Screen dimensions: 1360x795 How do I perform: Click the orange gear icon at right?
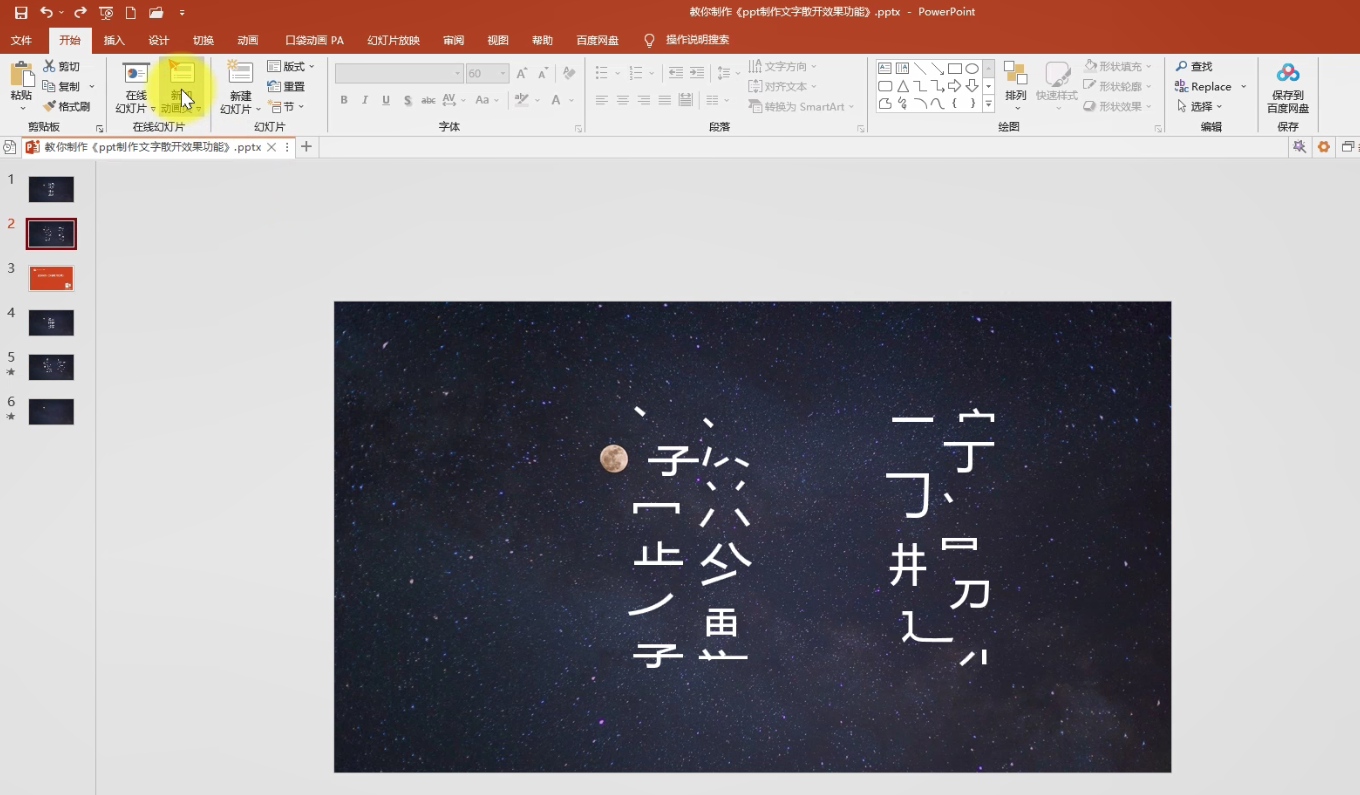1323,147
